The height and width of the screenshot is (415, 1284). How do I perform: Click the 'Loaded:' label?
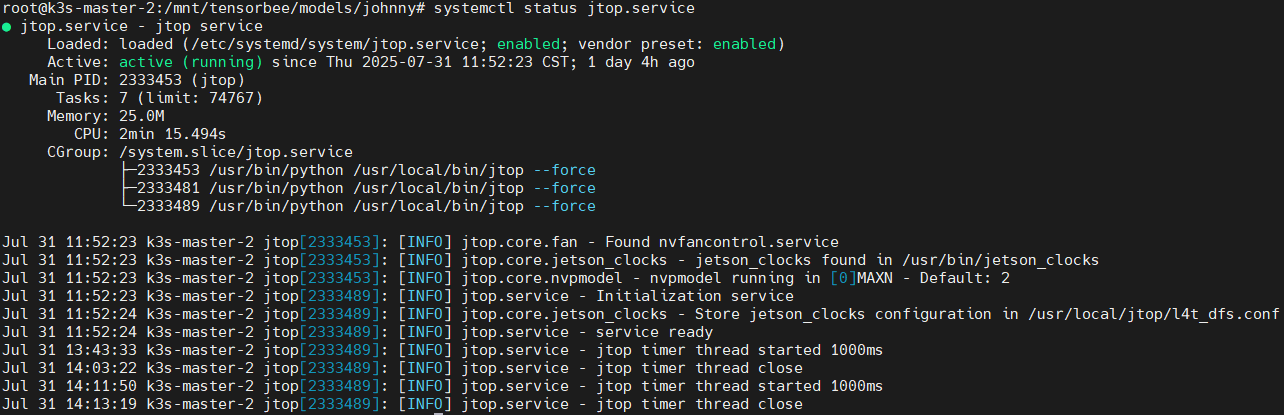coord(79,44)
